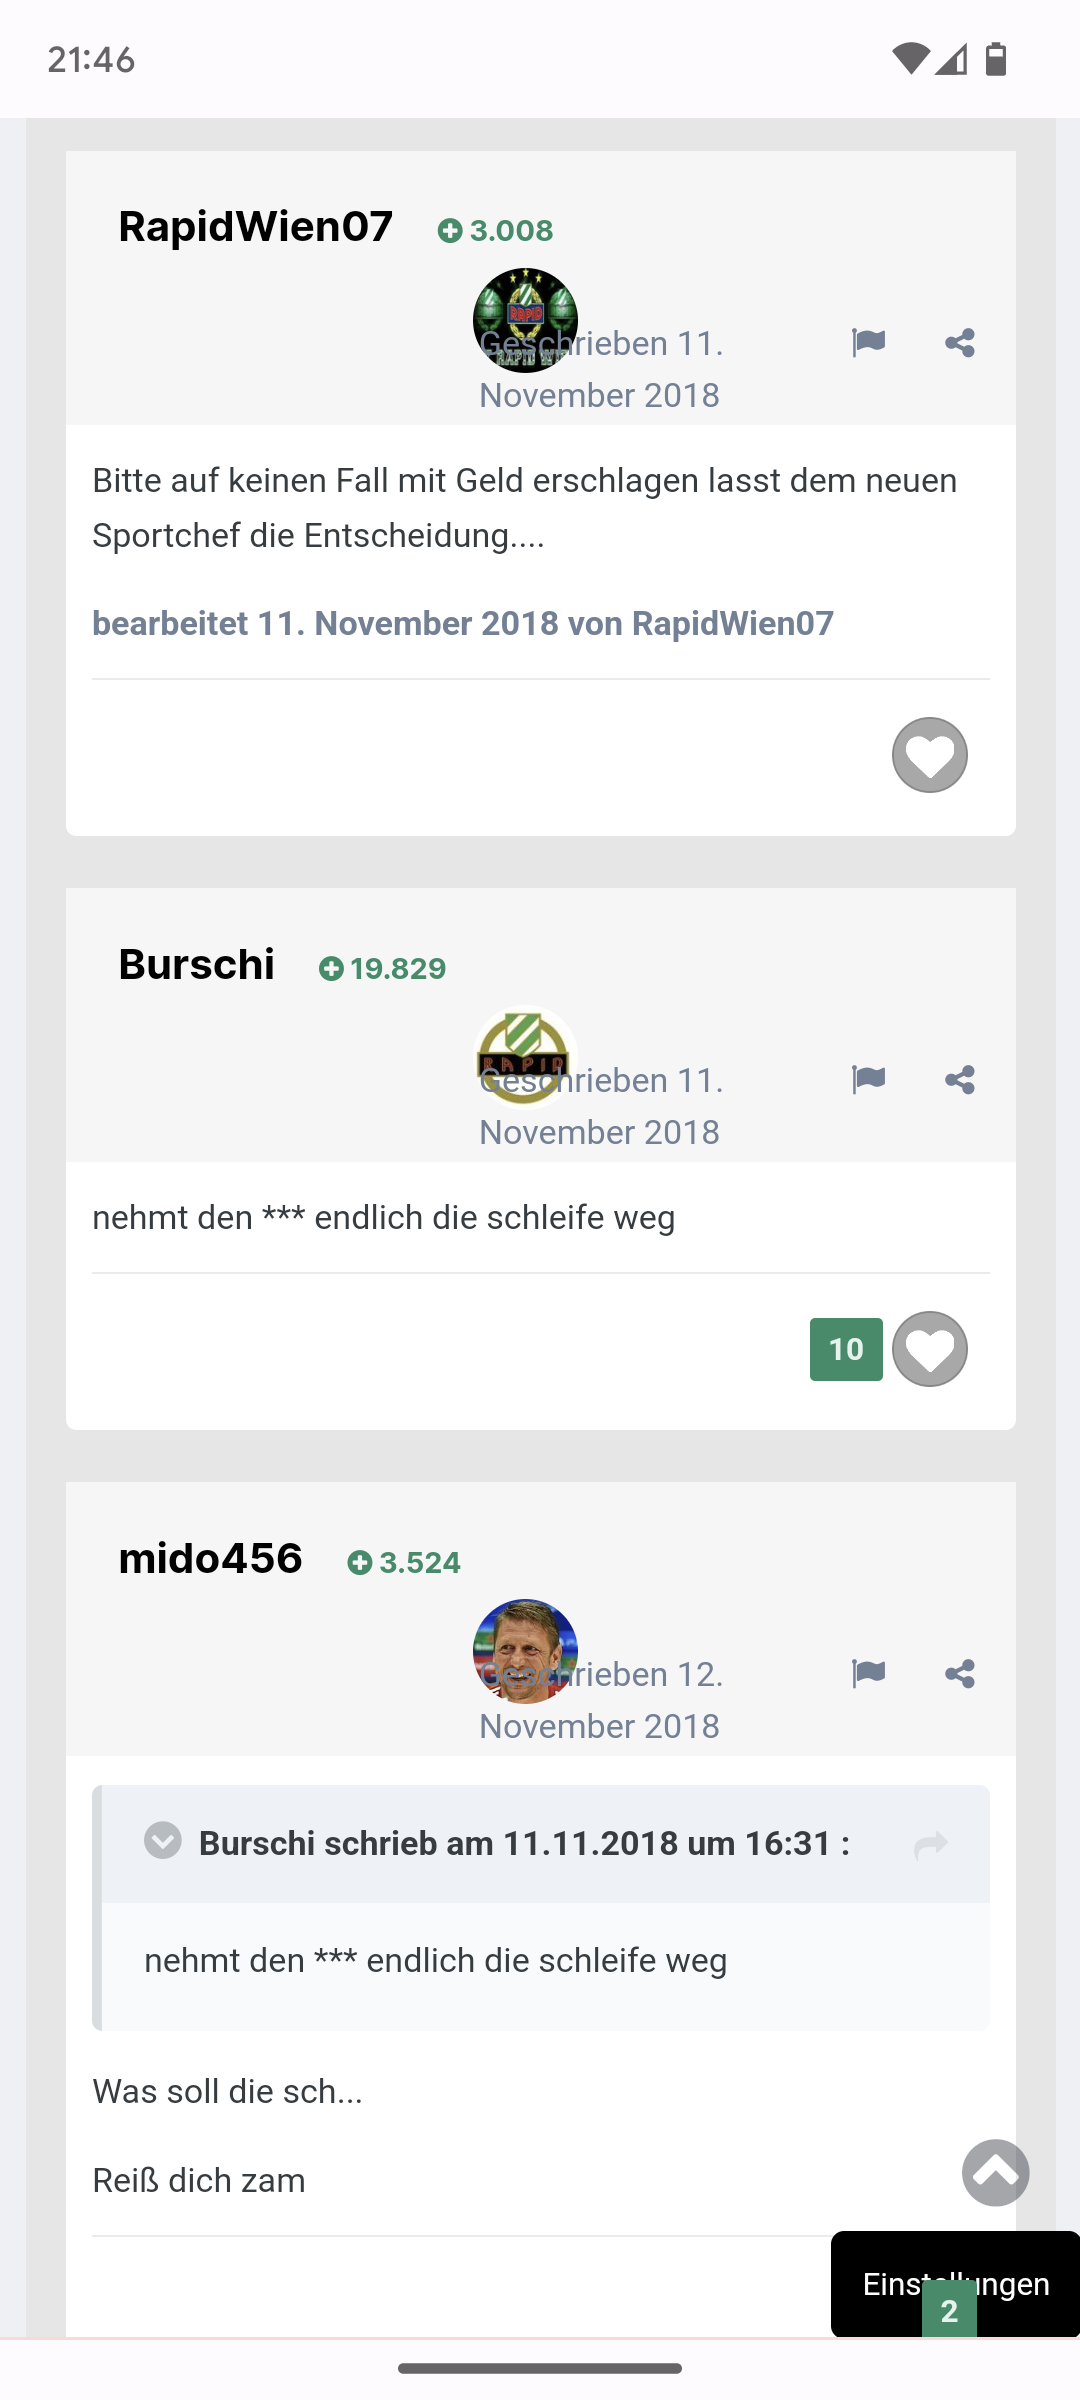1080x2400 pixels.
Task: Report RapidWien07's post with the flag icon
Action: point(868,343)
